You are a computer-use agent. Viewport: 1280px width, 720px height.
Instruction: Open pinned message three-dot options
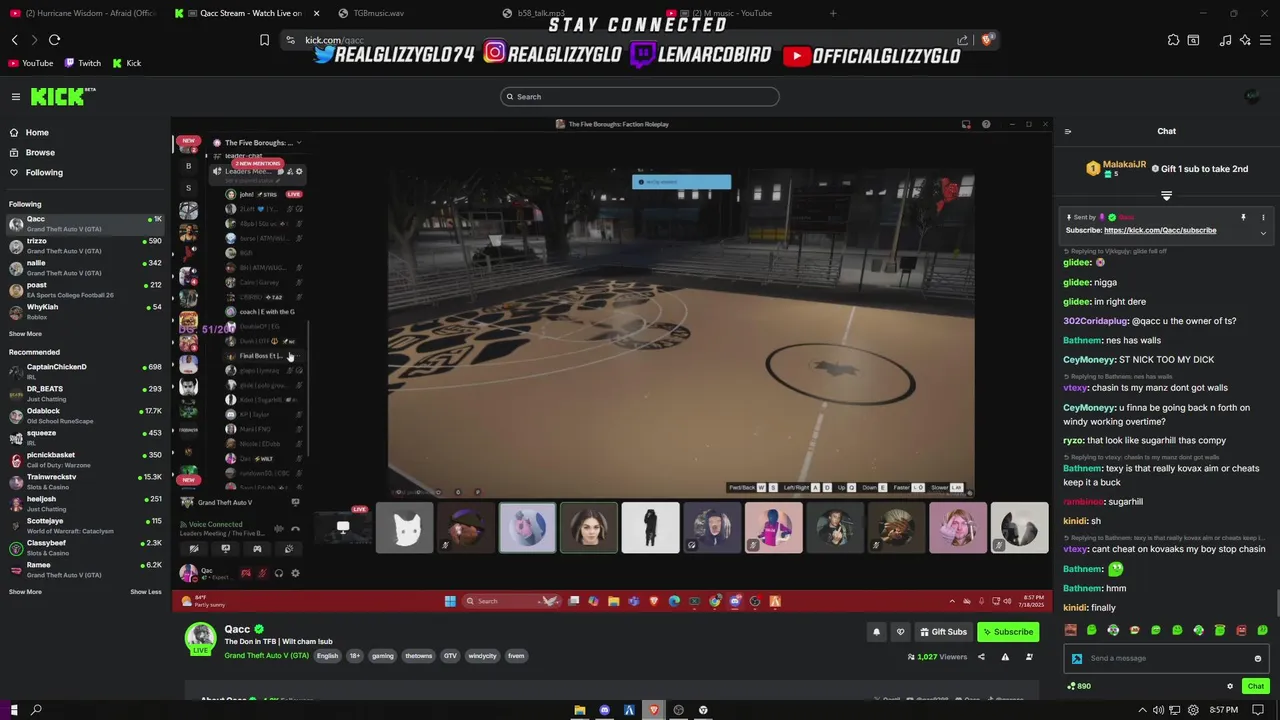coord(1263,217)
